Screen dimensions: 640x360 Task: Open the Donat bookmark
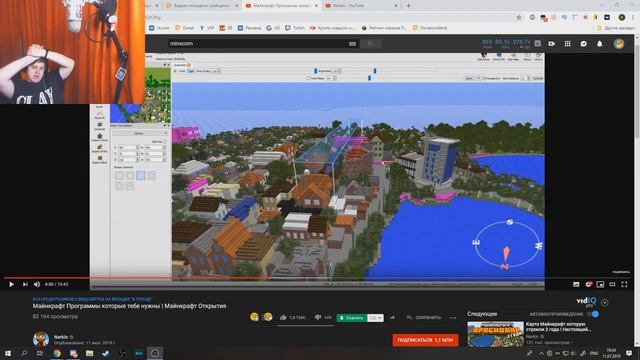tap(184, 28)
